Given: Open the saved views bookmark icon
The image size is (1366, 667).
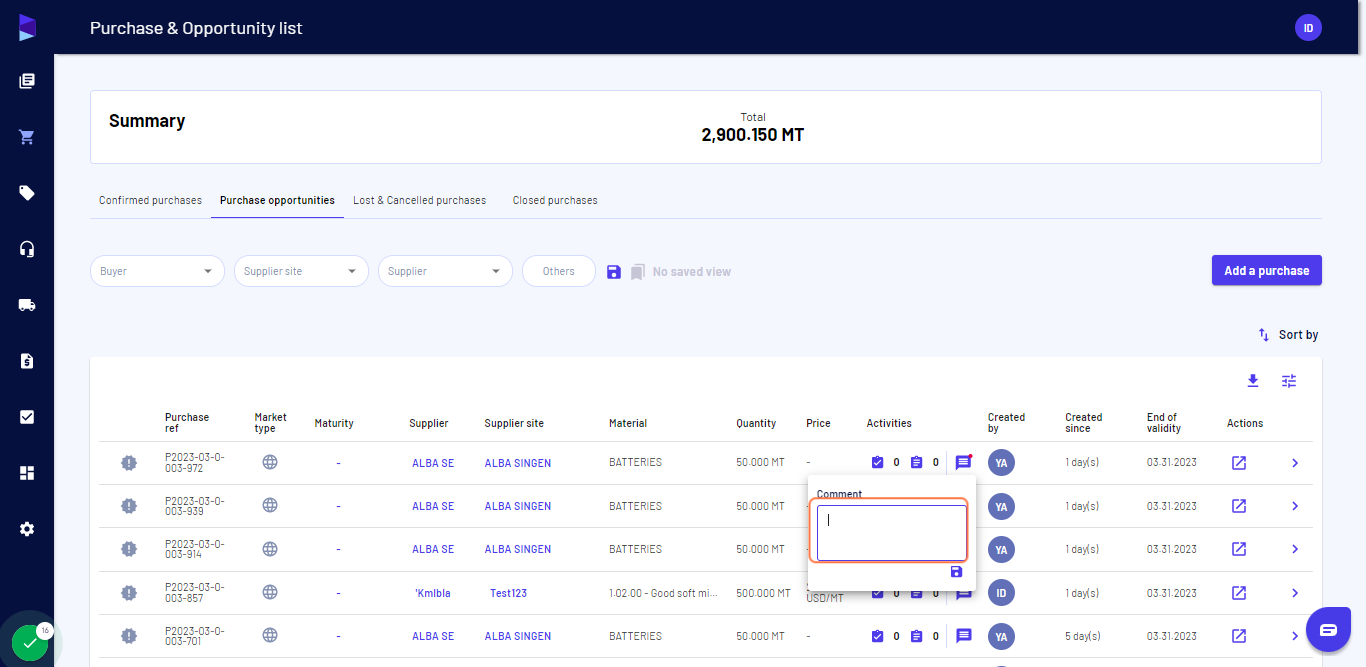Looking at the screenshot, I should click(638, 272).
